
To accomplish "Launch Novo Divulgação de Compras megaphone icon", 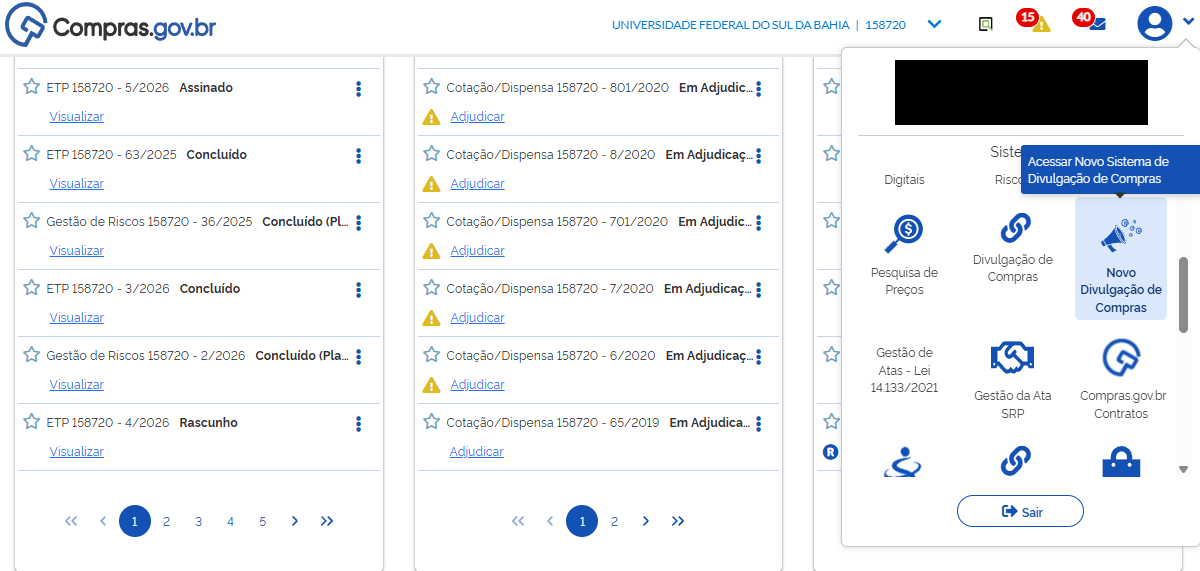I will (1120, 235).
